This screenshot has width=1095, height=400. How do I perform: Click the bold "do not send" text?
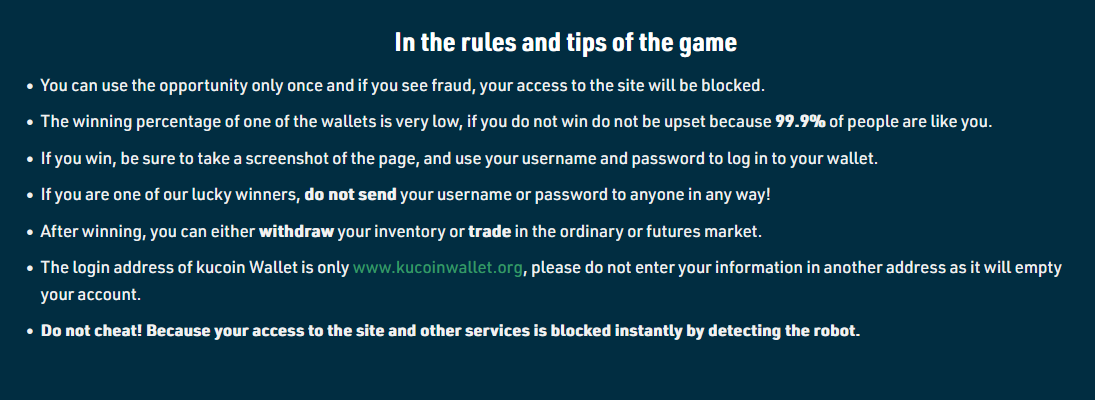(351, 194)
